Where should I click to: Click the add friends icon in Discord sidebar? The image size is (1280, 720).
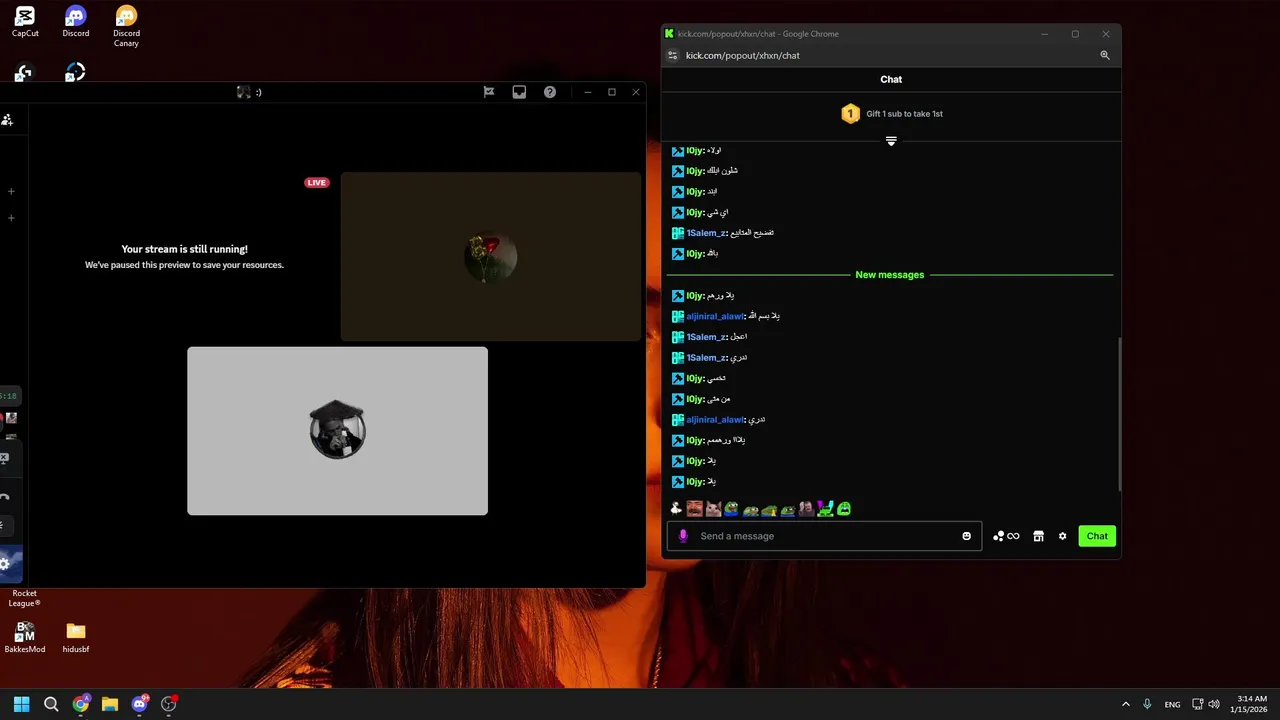7,120
